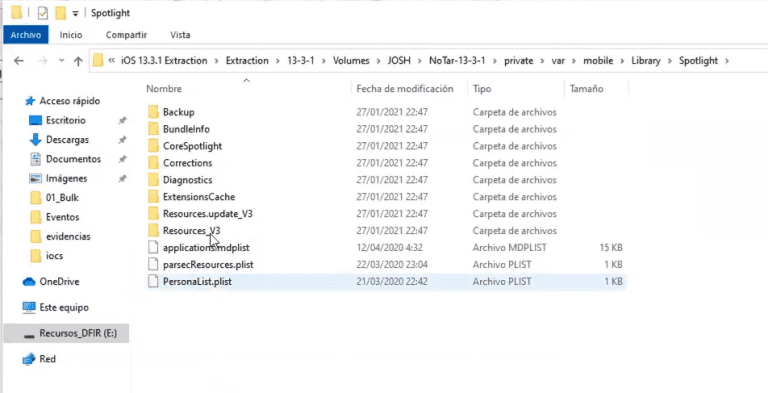This screenshot has height=393, width=768.
Task: Expand the hidden breadcrumb path chevrons
Action: pos(112,61)
